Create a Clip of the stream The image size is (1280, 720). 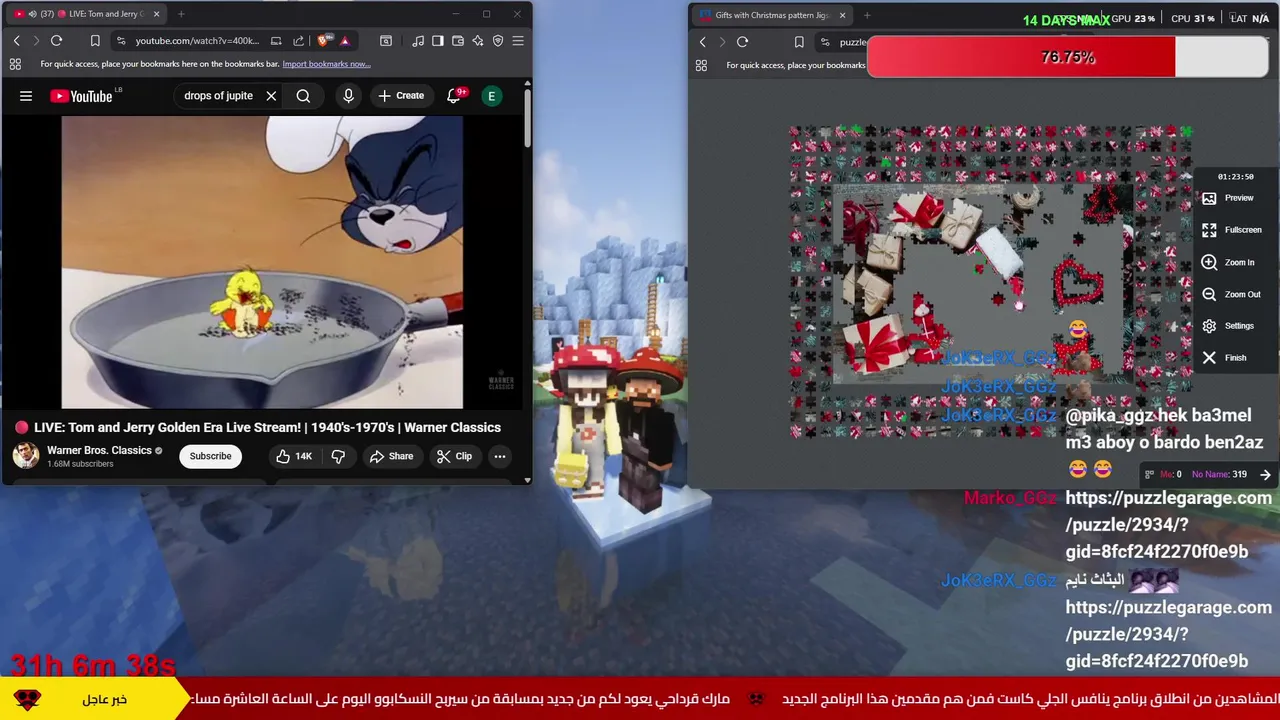[x=454, y=456]
